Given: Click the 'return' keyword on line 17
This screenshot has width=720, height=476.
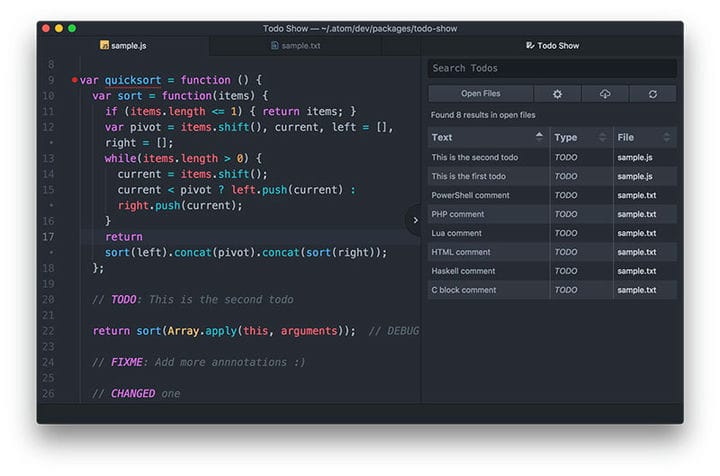Looking at the screenshot, I should (x=124, y=237).
